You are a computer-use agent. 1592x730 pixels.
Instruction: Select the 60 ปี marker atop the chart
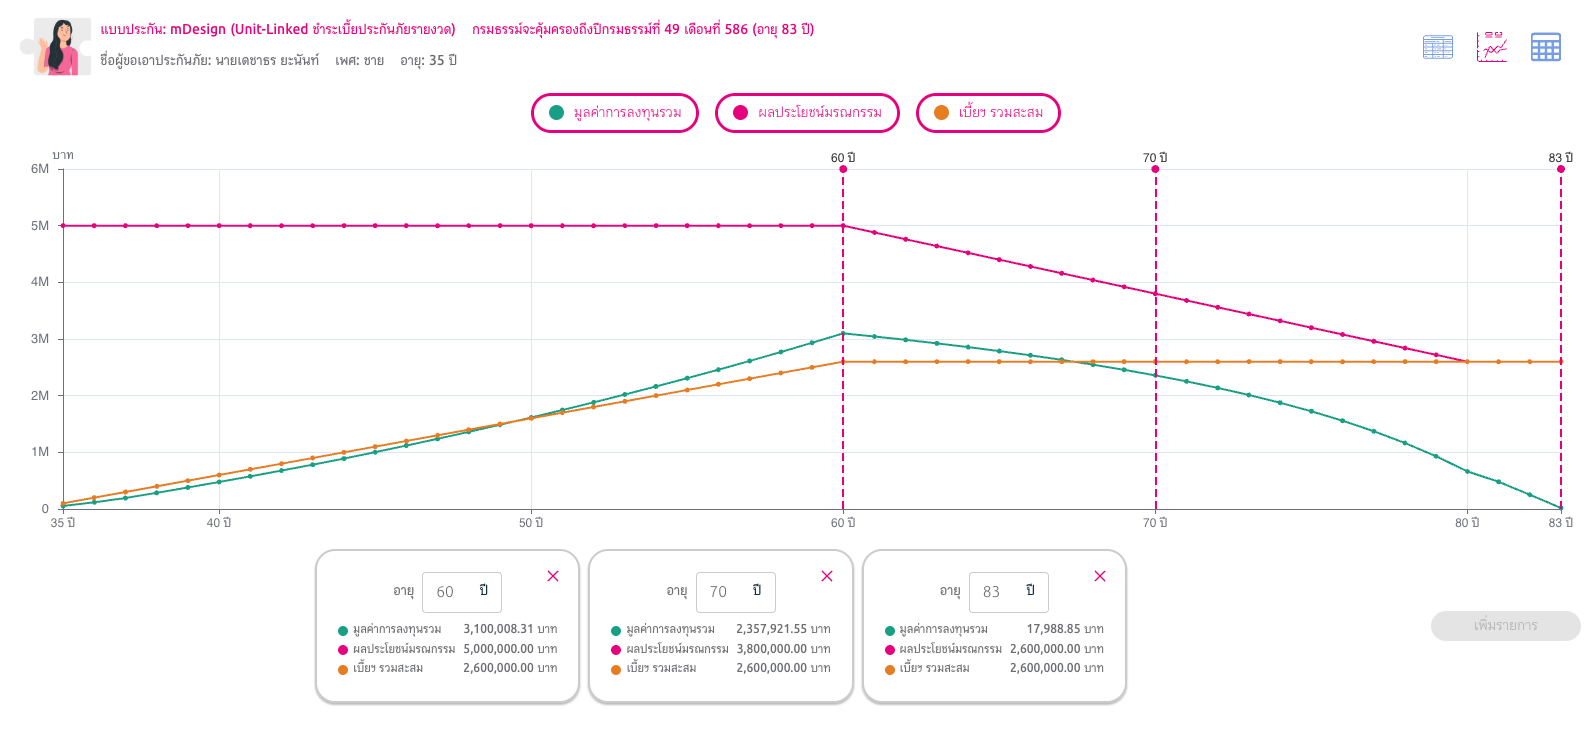[x=843, y=169]
